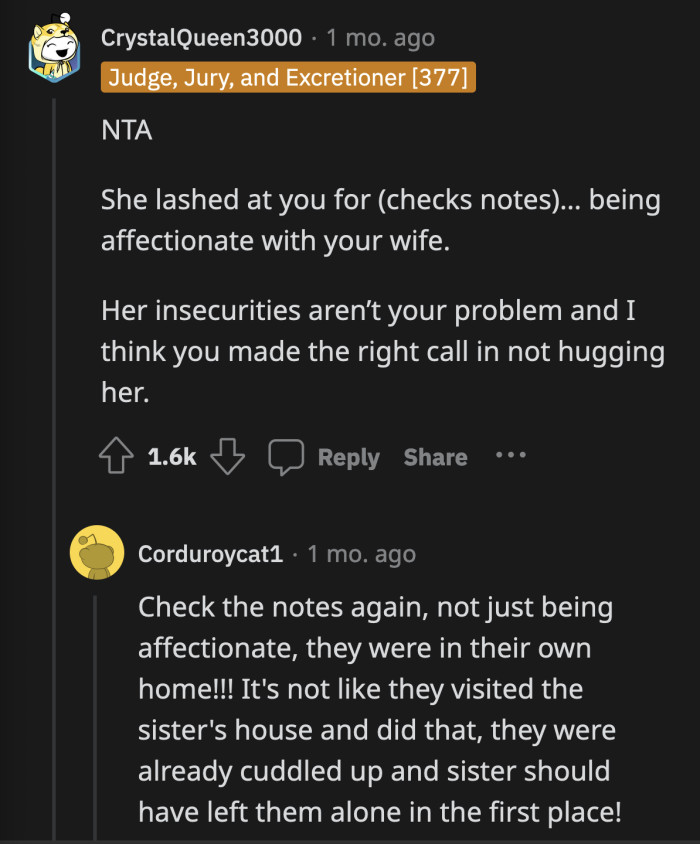Click the Share icon under the top comment
This screenshot has height=844, width=700.
(434, 457)
